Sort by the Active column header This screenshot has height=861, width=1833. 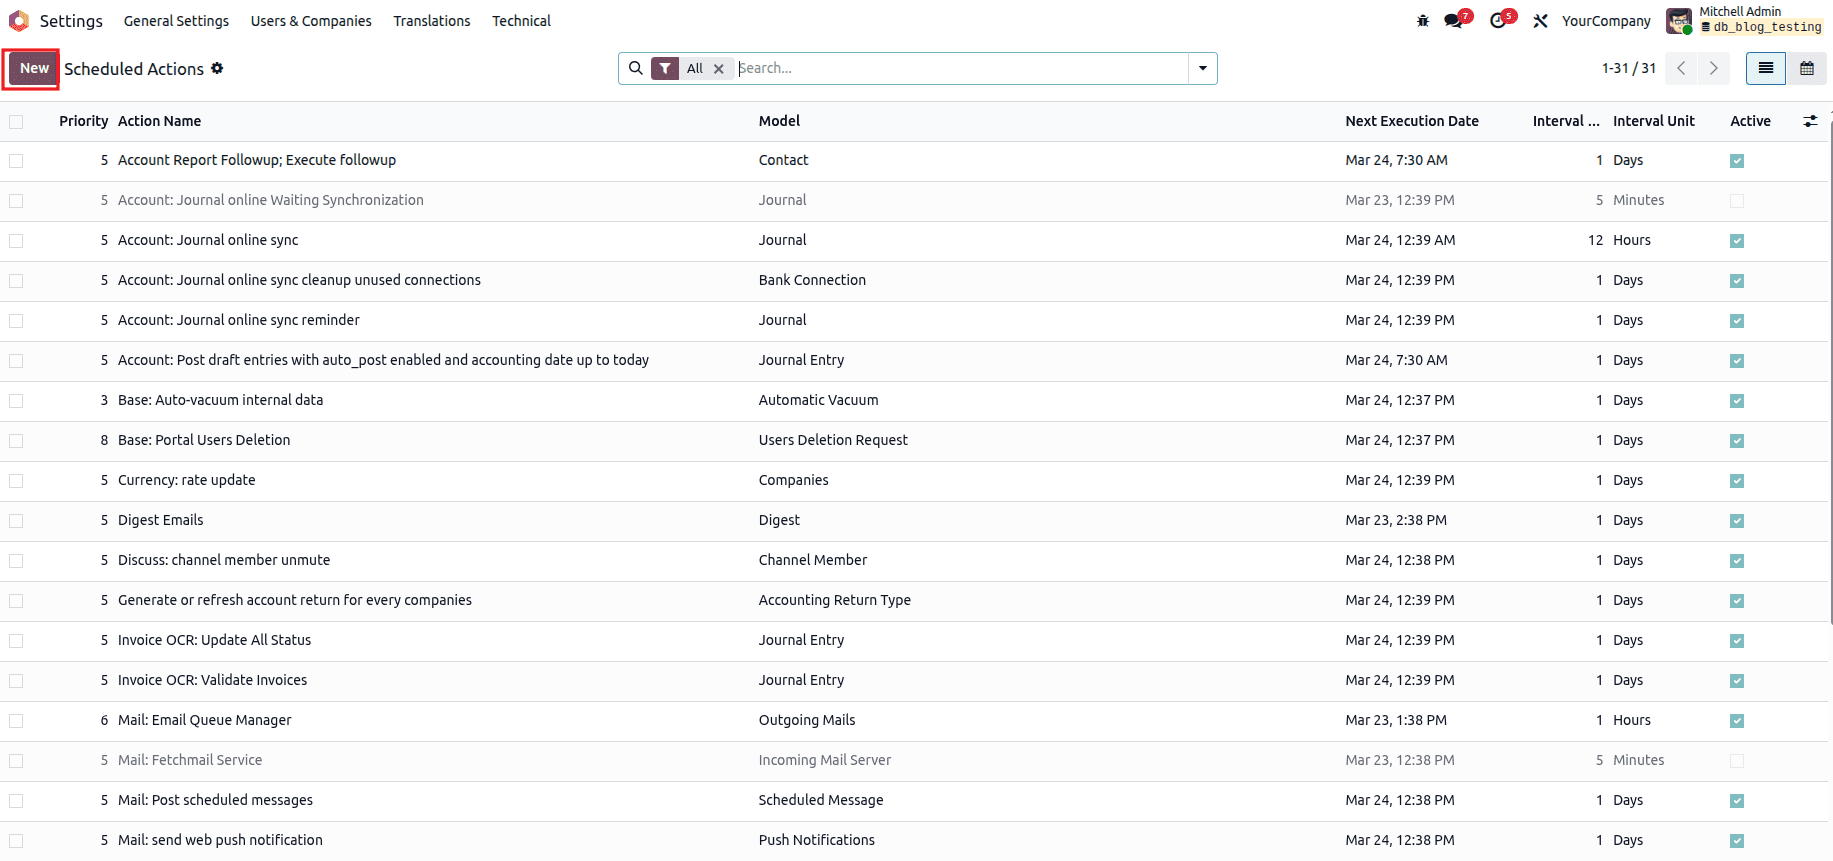tap(1750, 121)
